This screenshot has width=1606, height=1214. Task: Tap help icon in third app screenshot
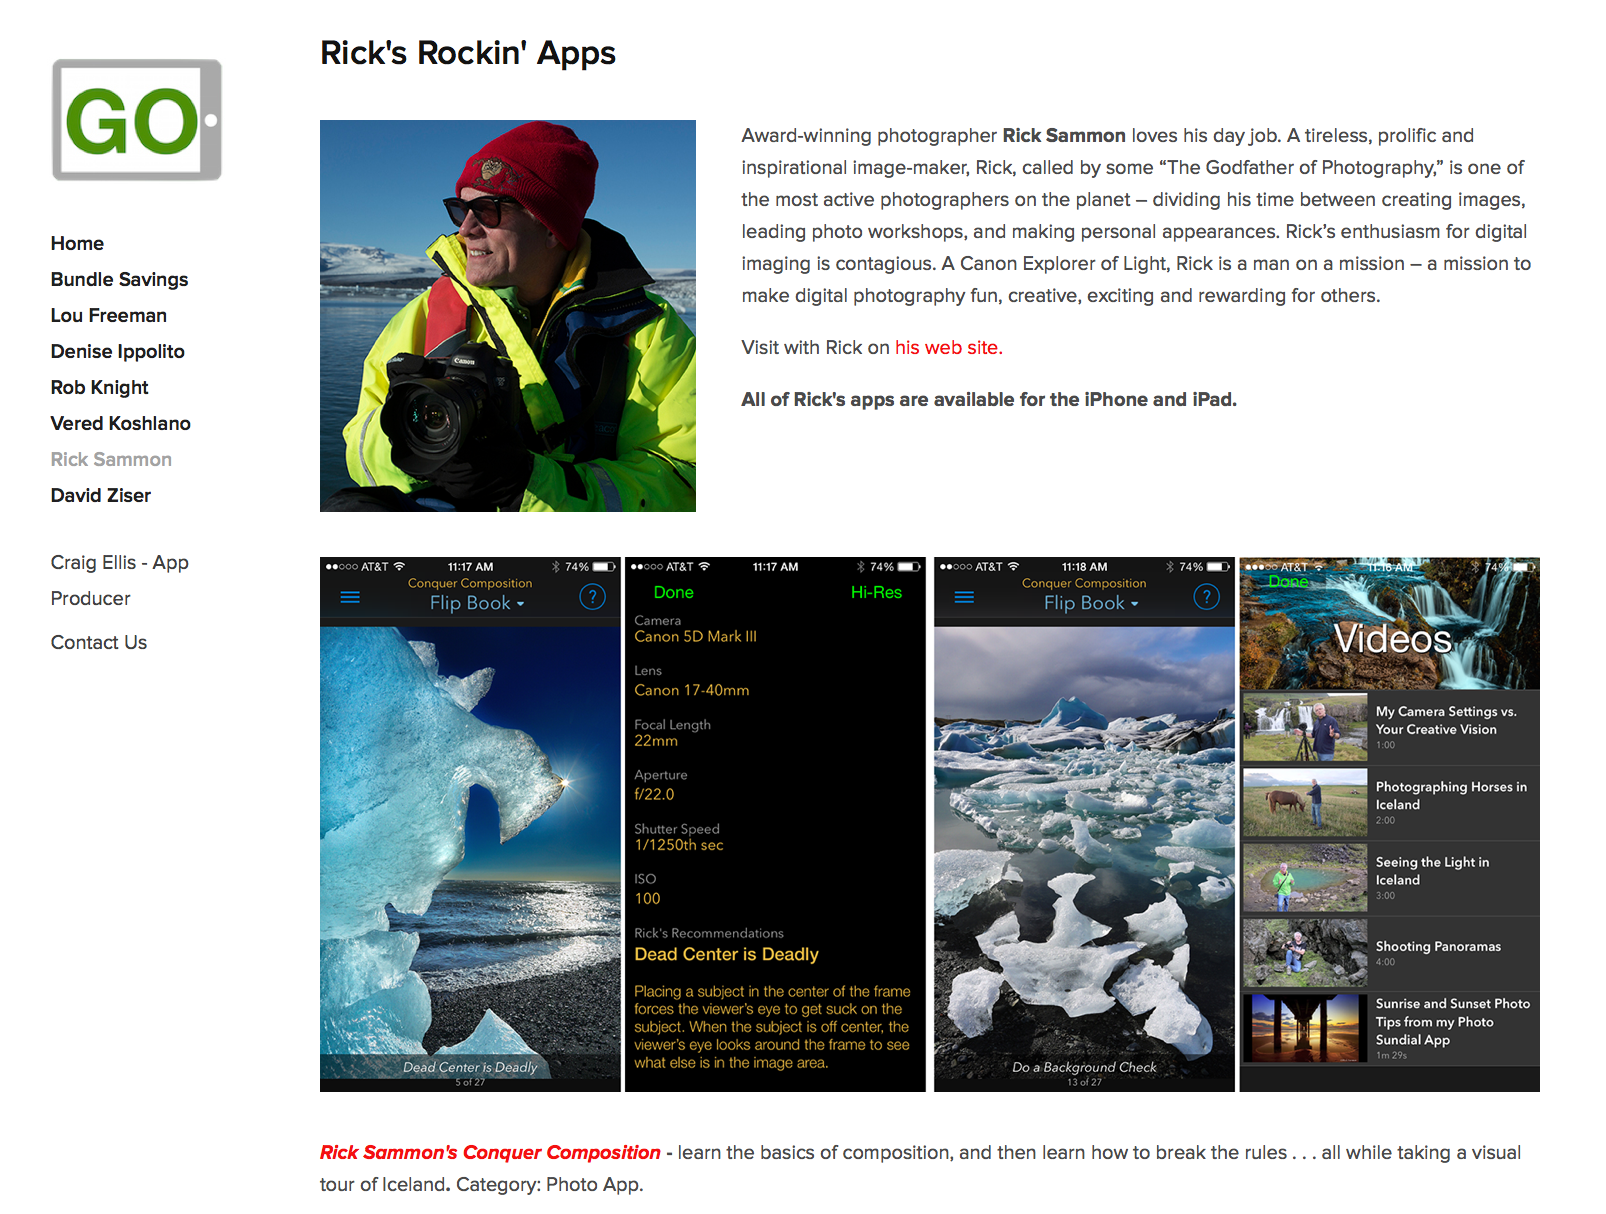(x=1206, y=597)
